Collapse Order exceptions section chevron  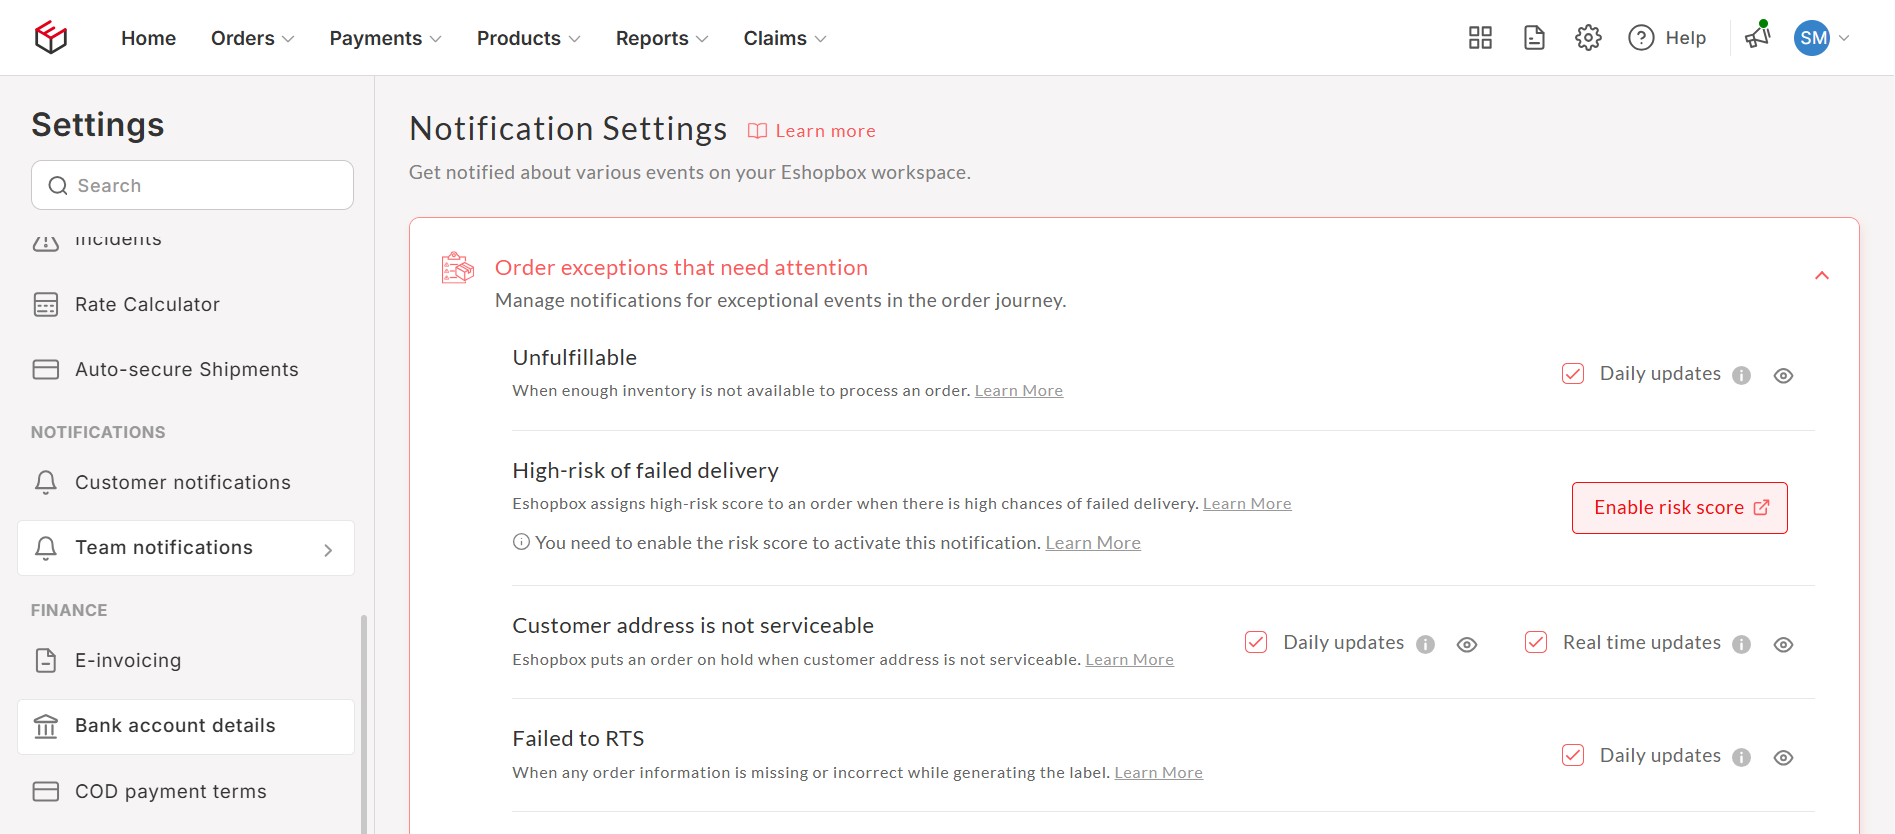click(x=1822, y=276)
